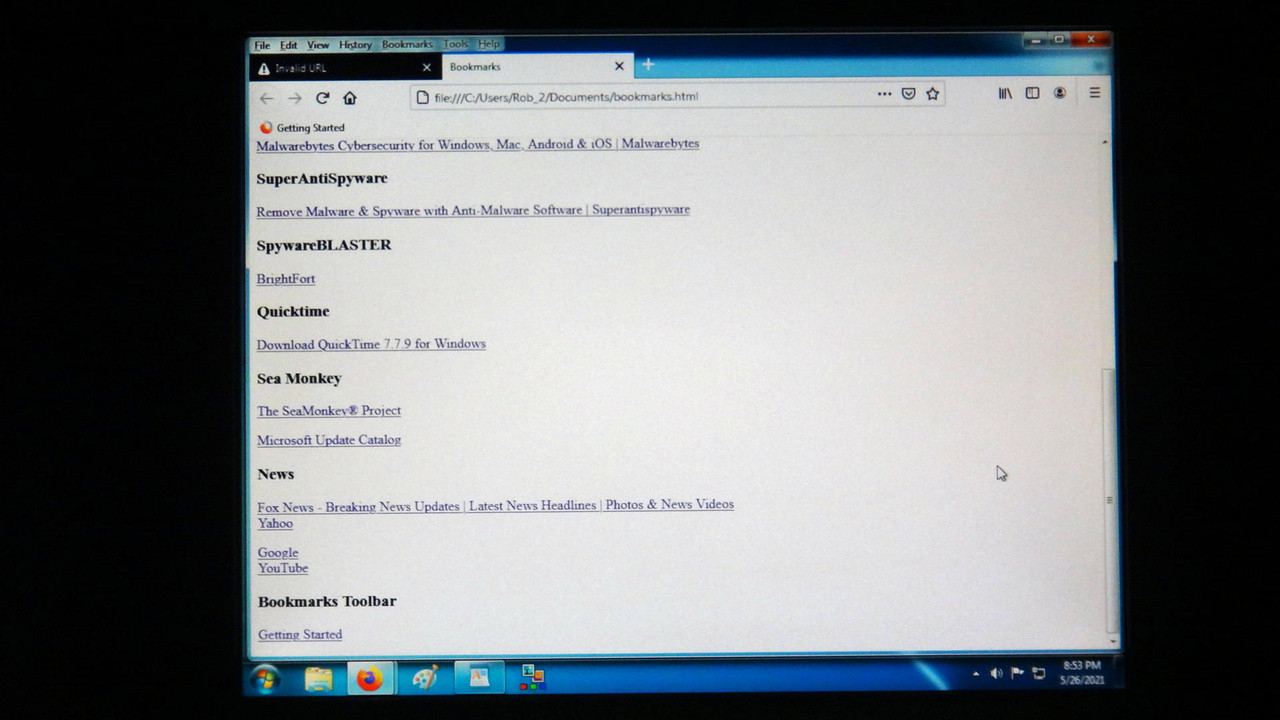Show hidden tray icons arrow
Image resolution: width=1280 pixels, height=720 pixels.
976,674
